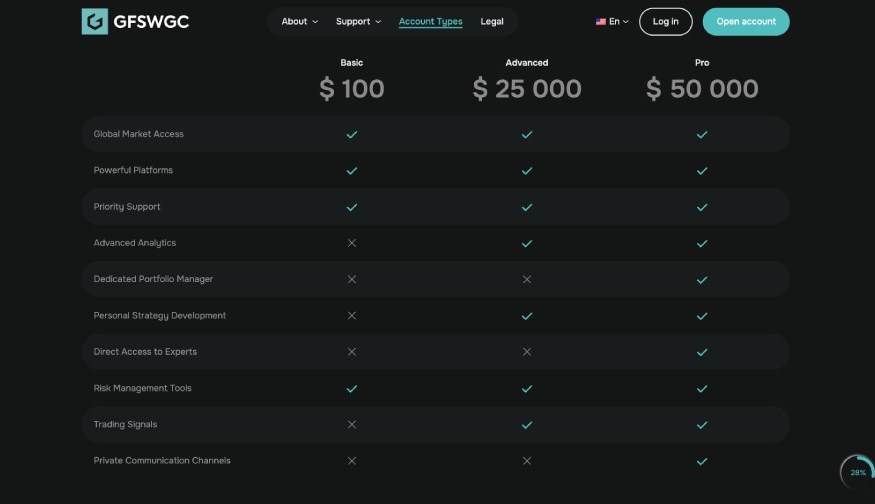Image resolution: width=875 pixels, height=504 pixels.
Task: Click Advanced checkmark for Trading Signals
Action: [x=527, y=425]
